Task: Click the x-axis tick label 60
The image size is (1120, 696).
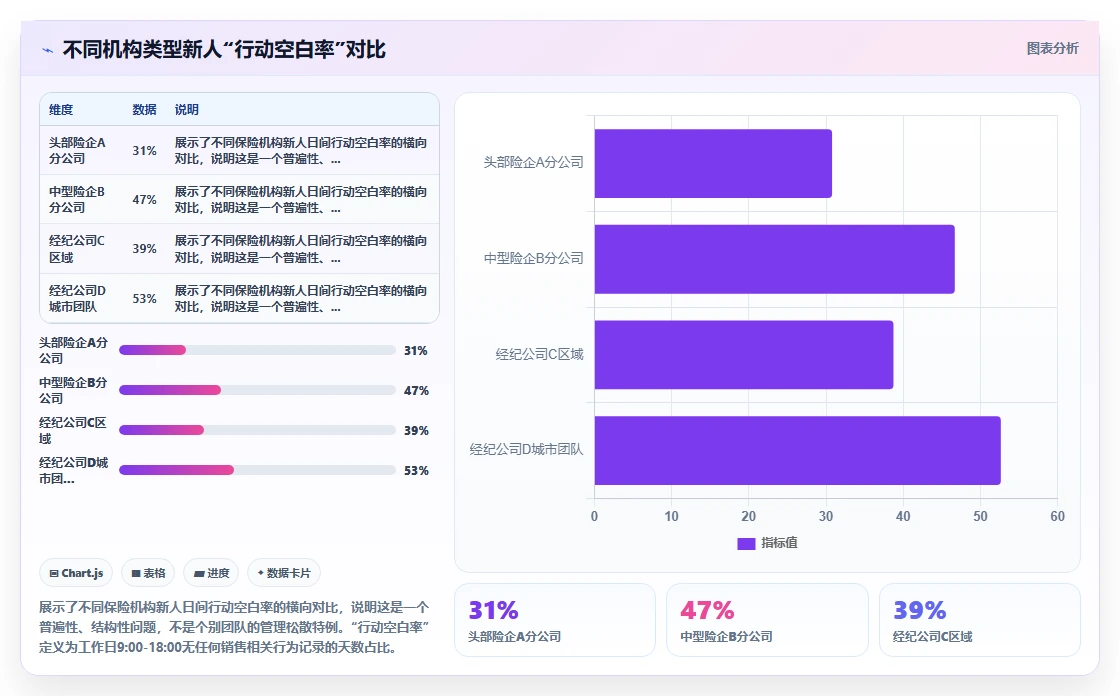Action: click(1057, 516)
